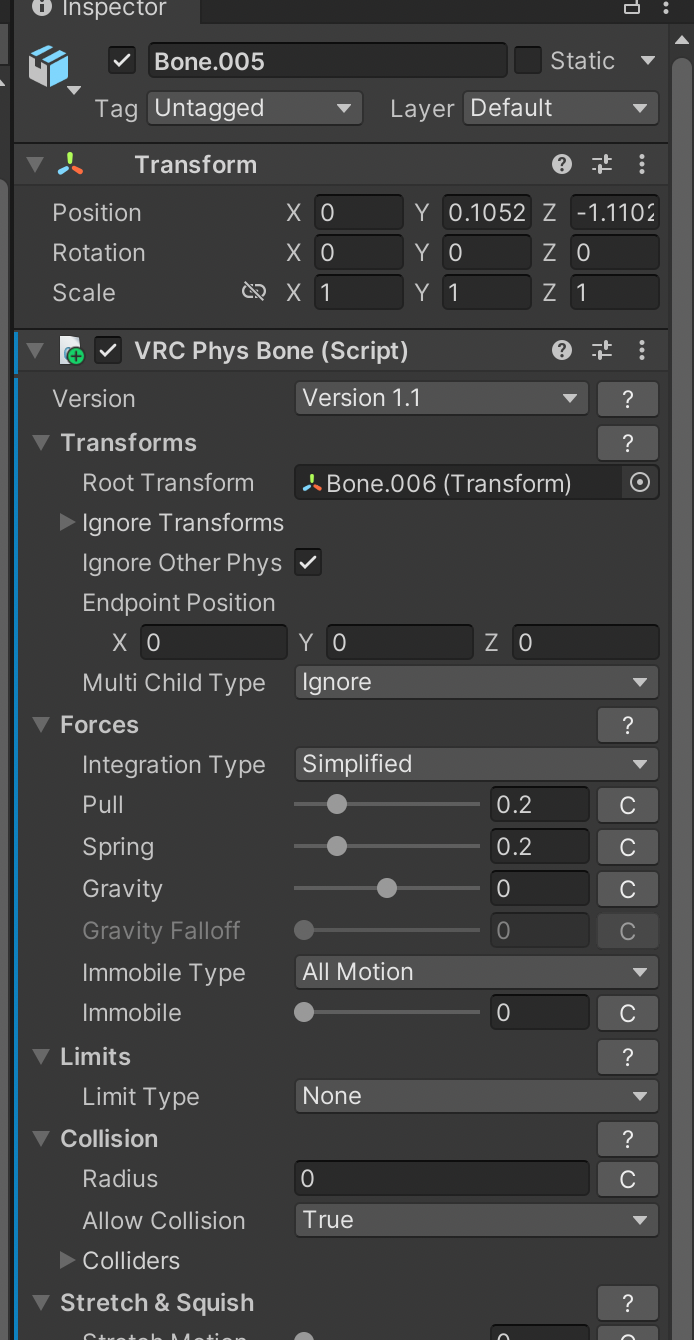
Task: Click Forces section help button
Action: pos(628,725)
